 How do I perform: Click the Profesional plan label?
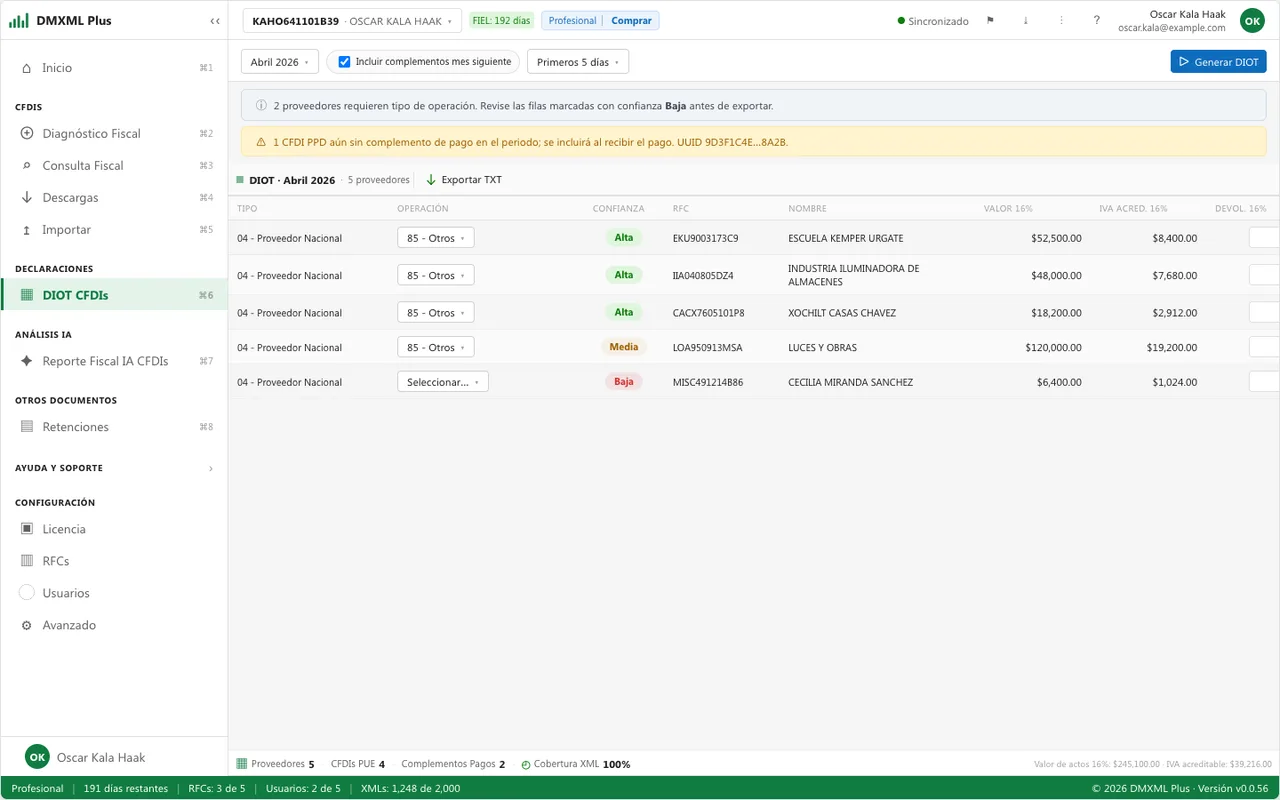click(572, 21)
